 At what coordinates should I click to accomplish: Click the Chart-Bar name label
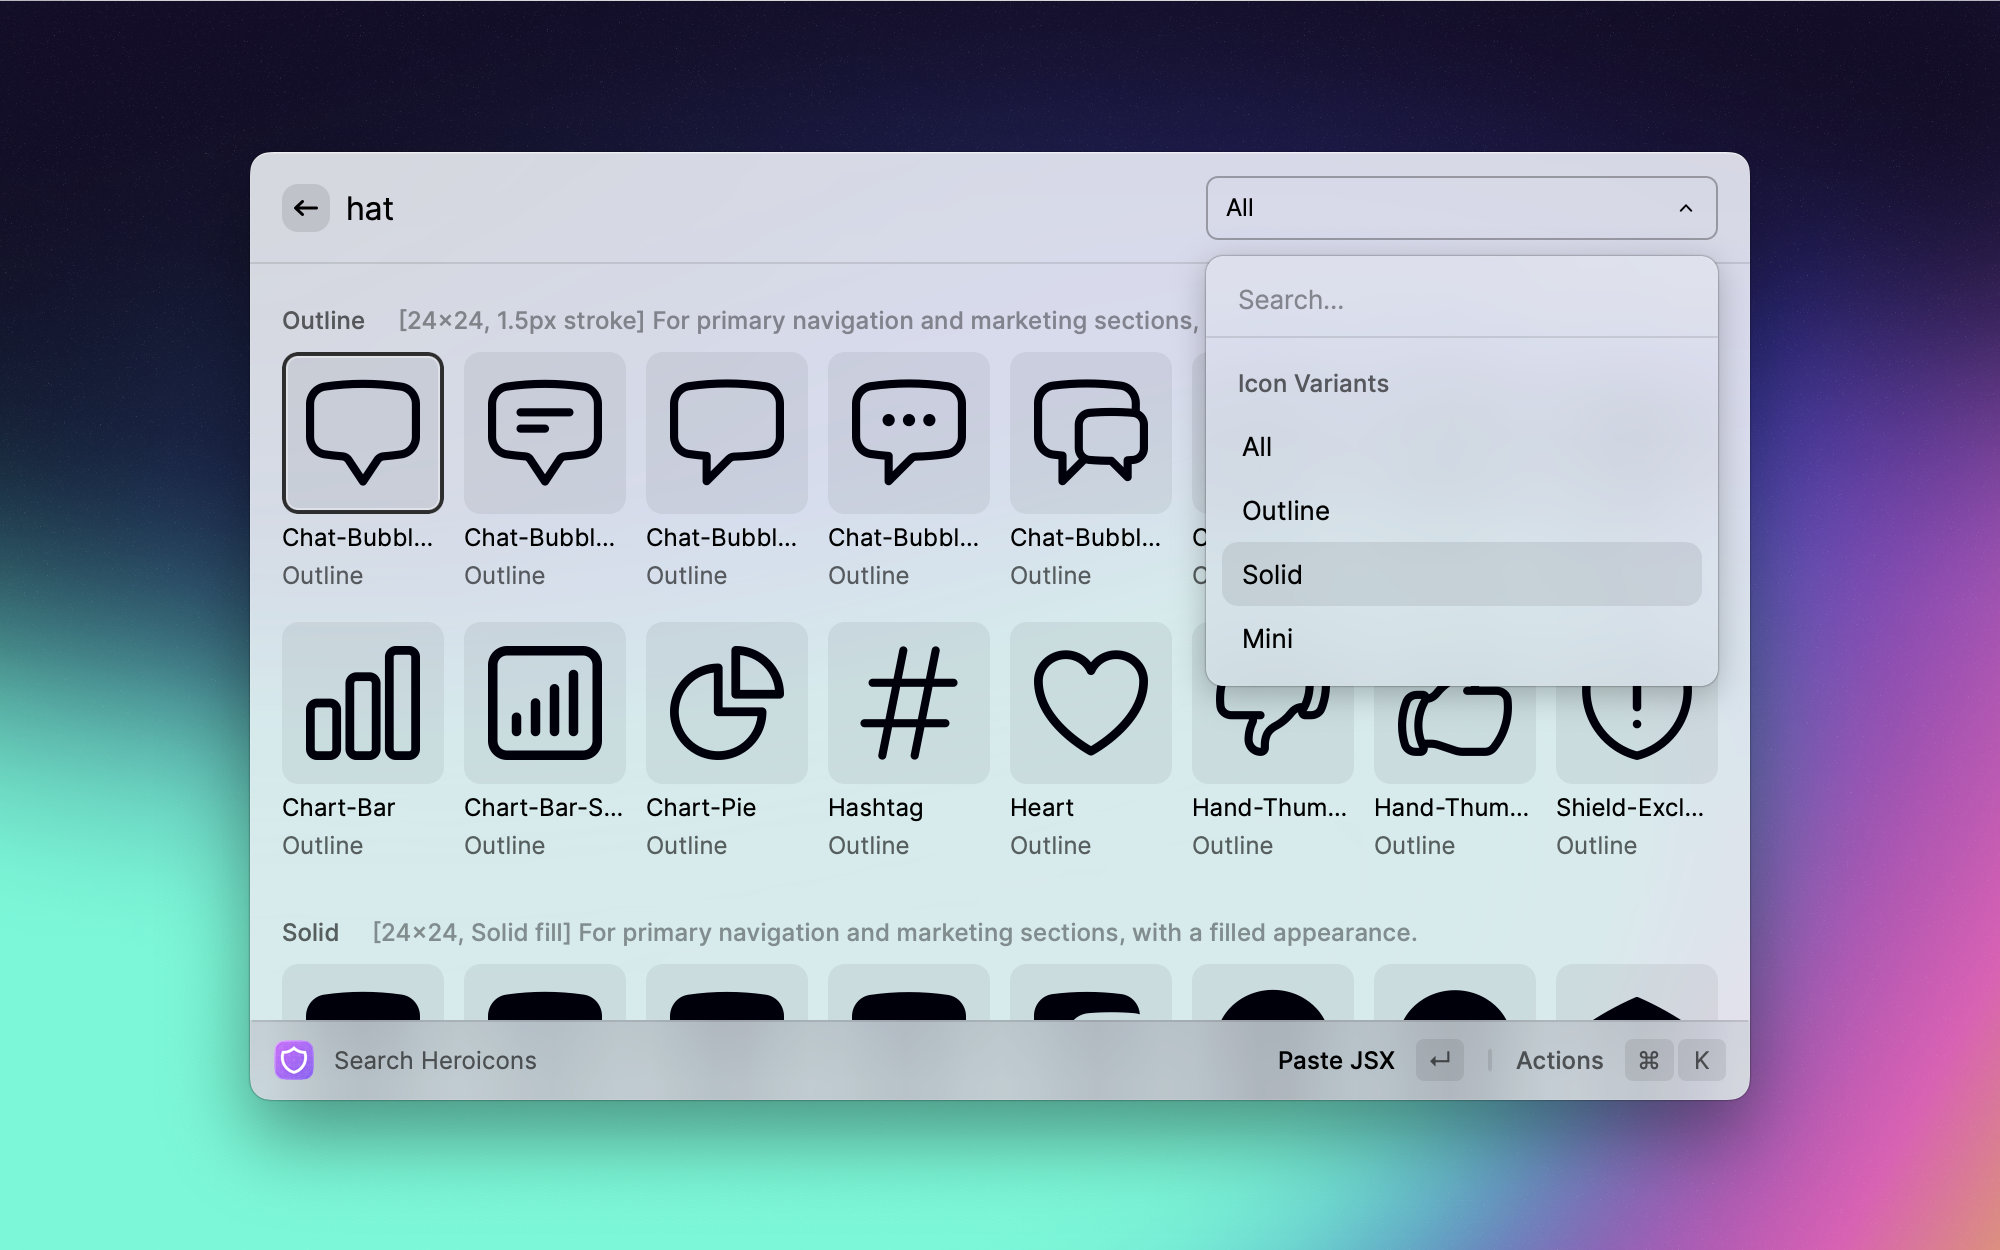point(338,807)
